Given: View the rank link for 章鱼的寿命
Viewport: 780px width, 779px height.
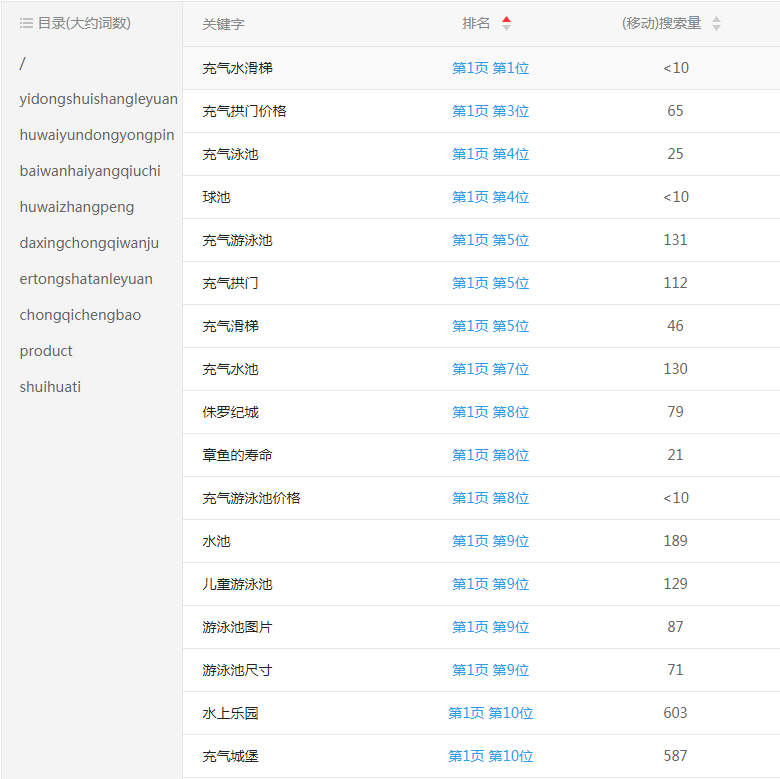Looking at the screenshot, I should (490, 455).
